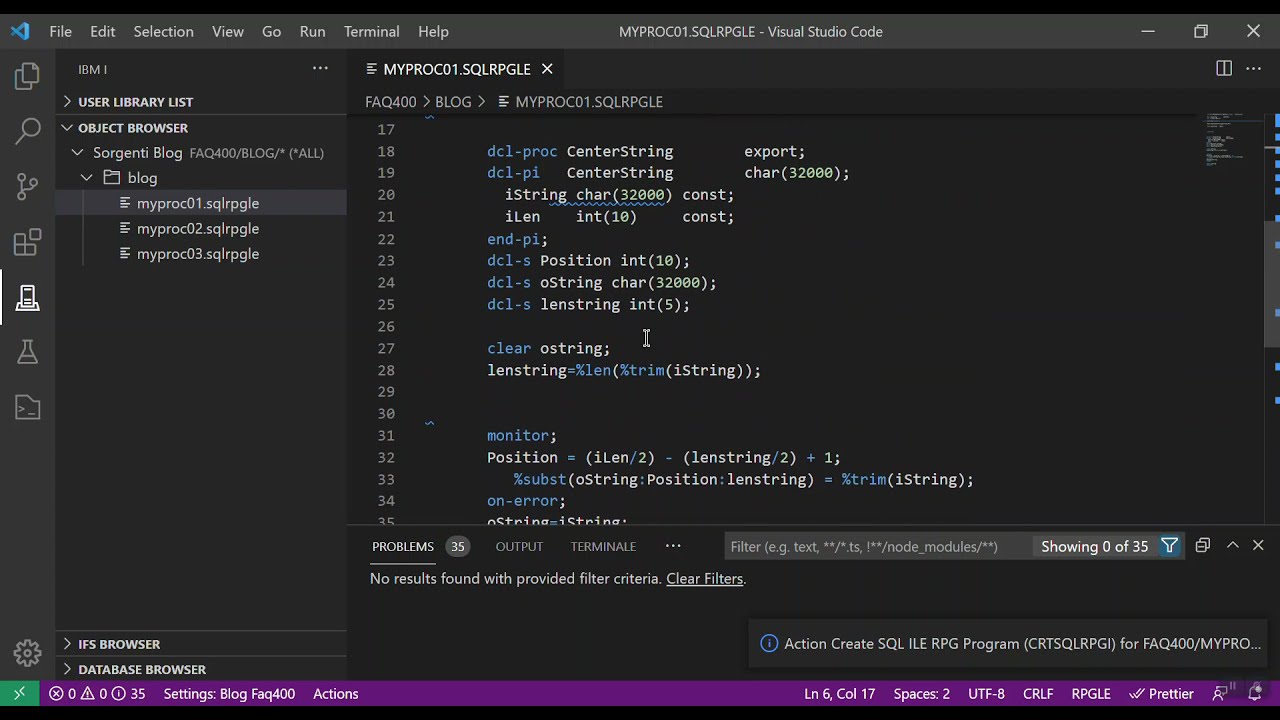Screen dimensions: 1280x720
Task: Toggle the Problems filter funnel
Action: (1169, 546)
